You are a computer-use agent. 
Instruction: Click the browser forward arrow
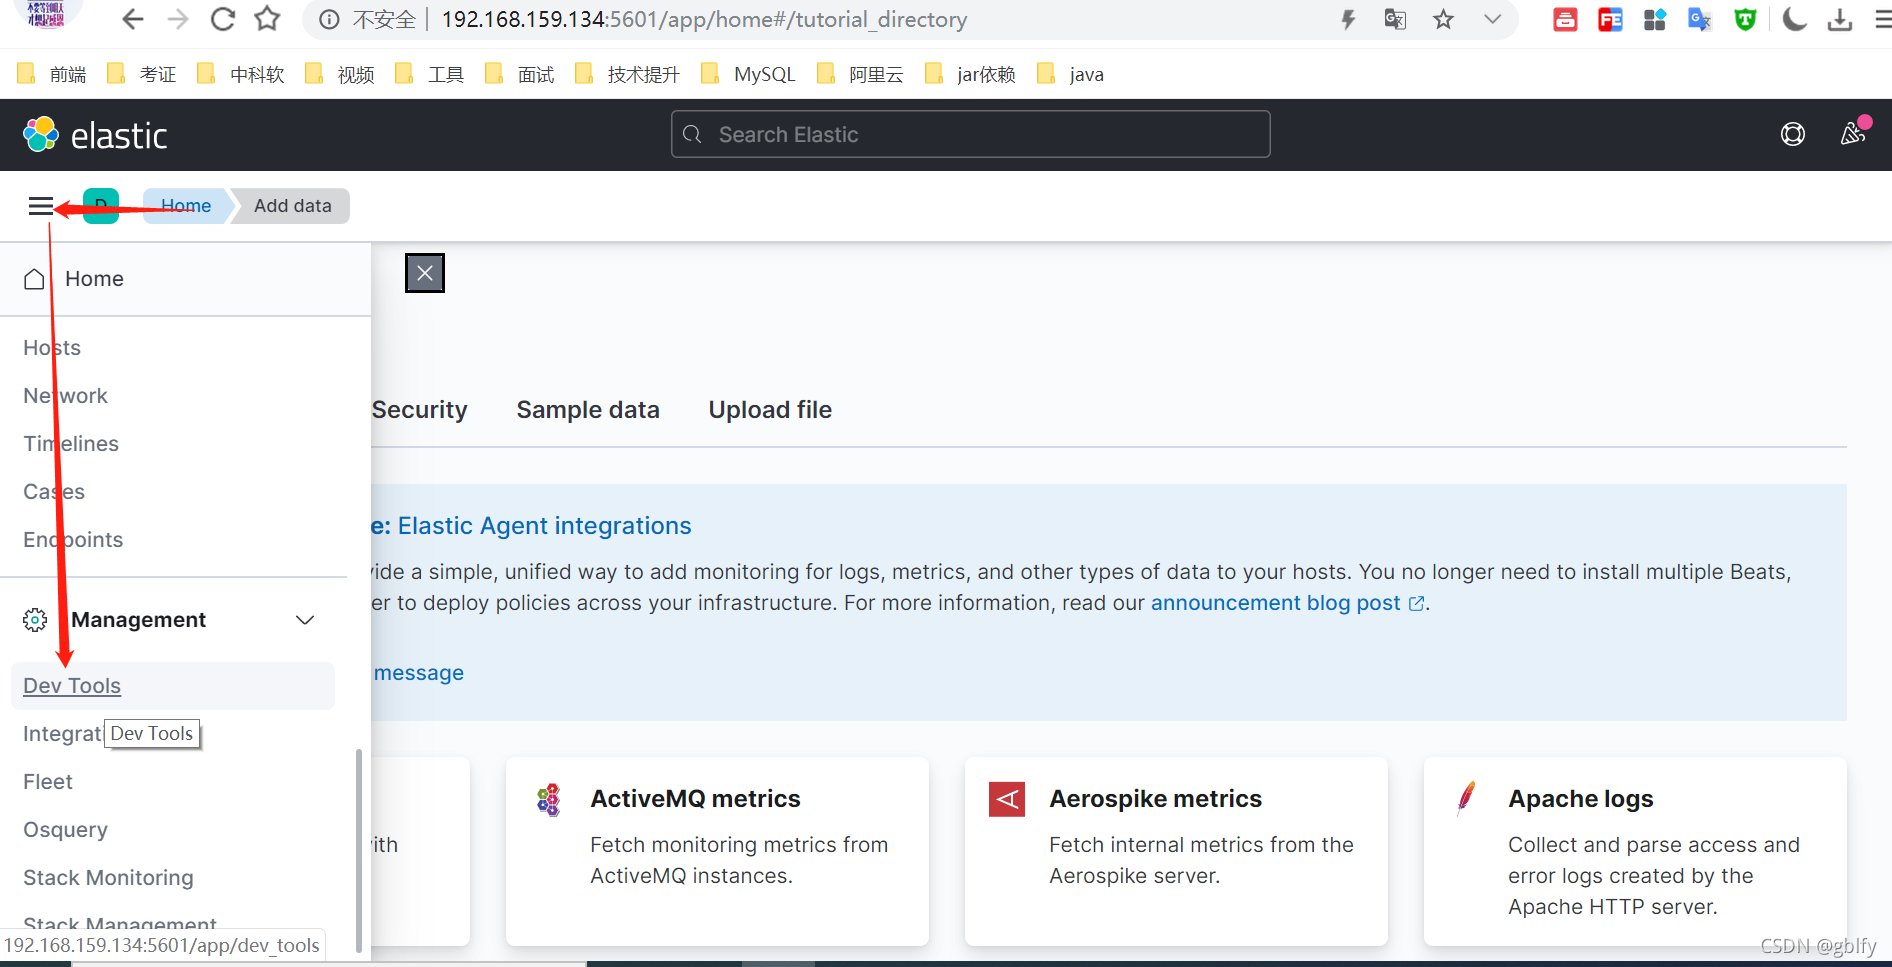[x=178, y=19]
